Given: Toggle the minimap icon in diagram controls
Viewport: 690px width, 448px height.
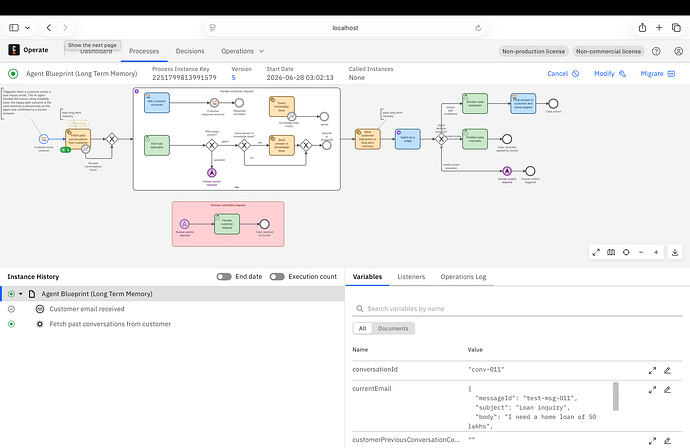Looking at the screenshot, I should (611, 252).
